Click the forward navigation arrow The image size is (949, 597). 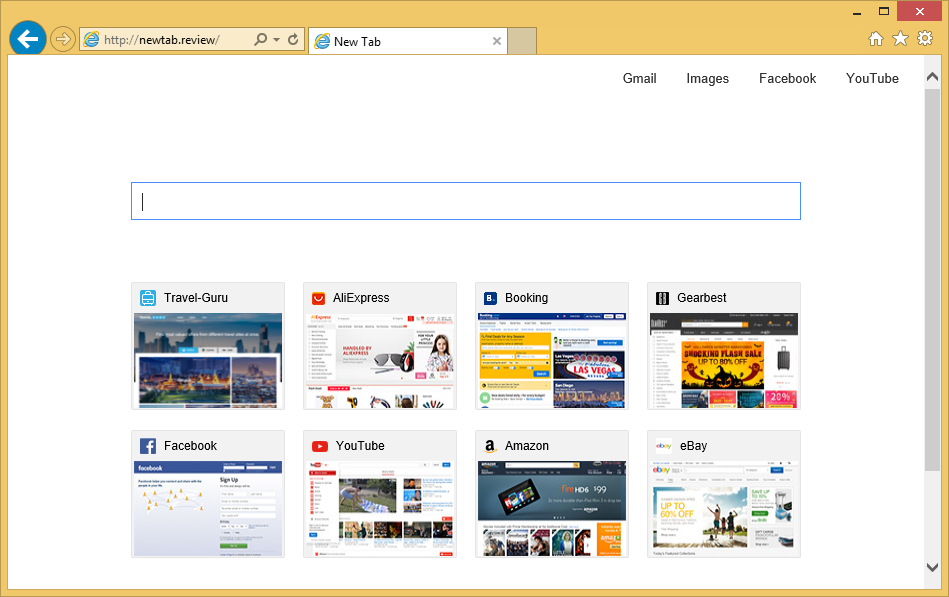click(63, 39)
